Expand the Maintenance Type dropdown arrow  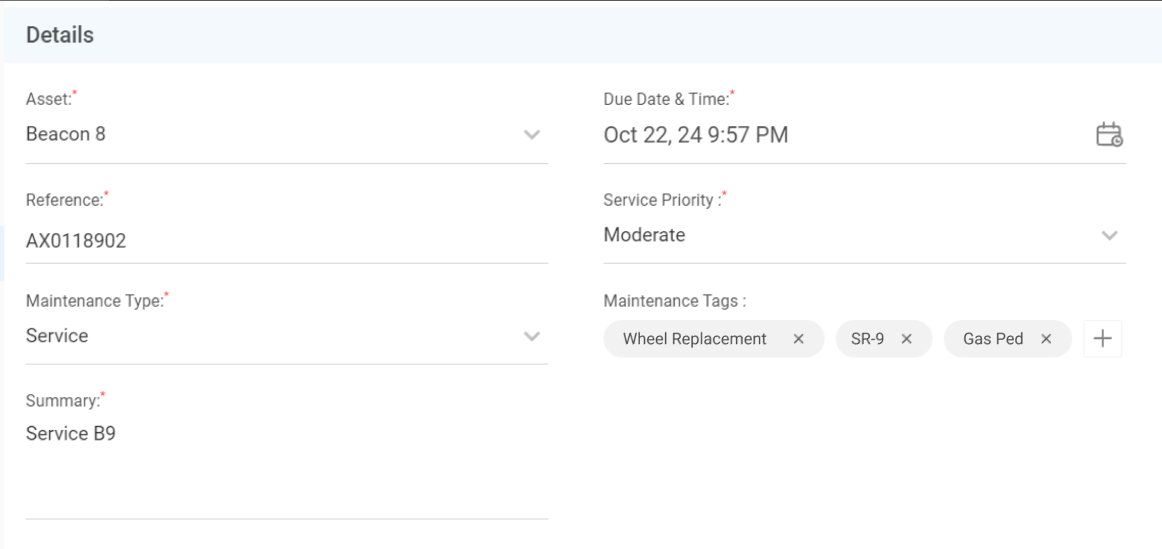click(x=532, y=336)
